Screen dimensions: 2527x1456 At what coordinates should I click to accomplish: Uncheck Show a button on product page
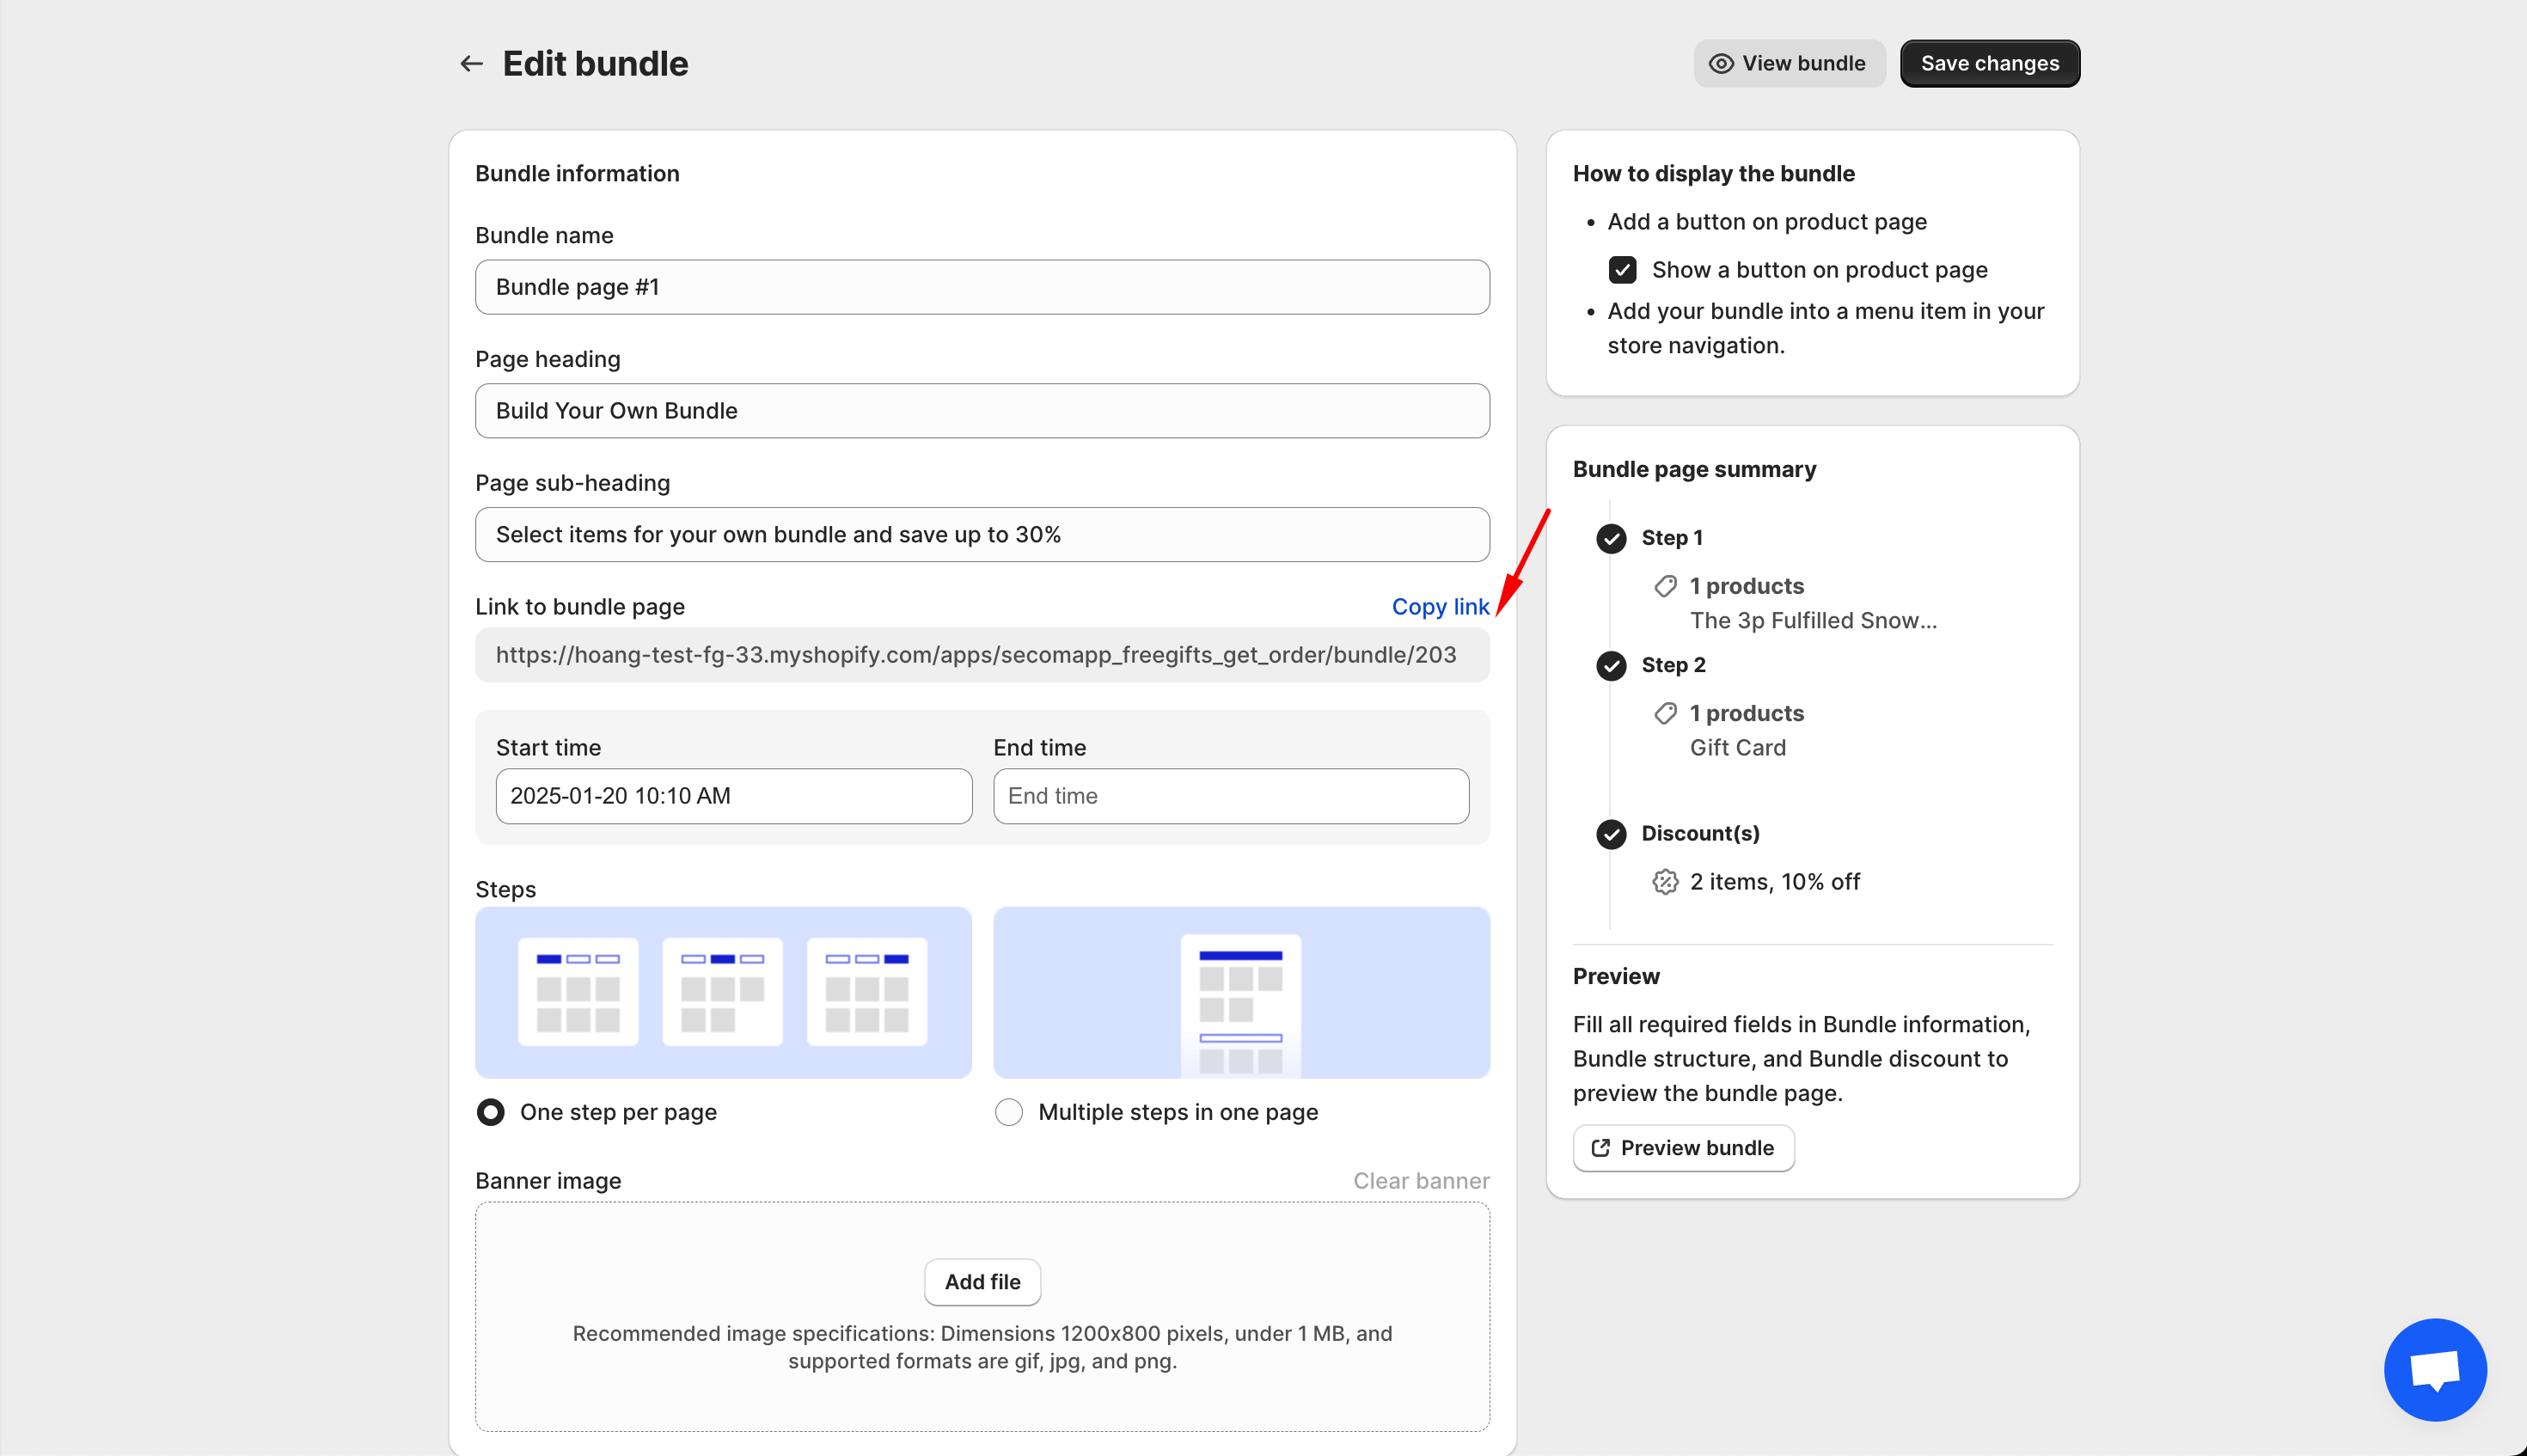pos(1622,270)
